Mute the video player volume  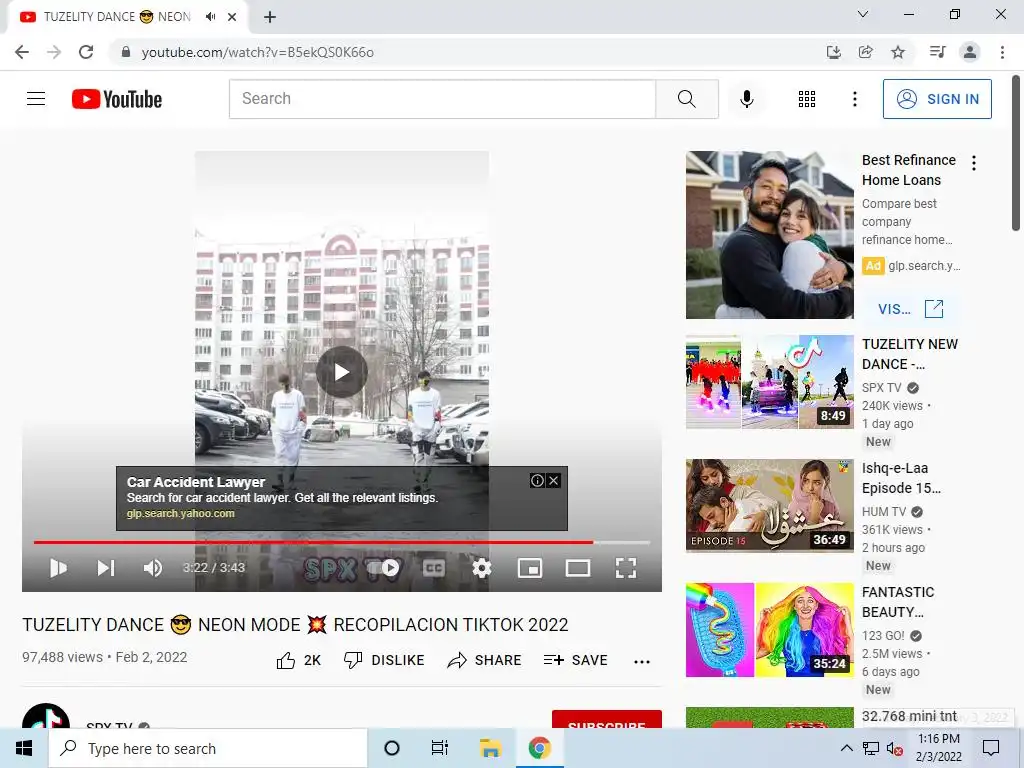(x=153, y=568)
